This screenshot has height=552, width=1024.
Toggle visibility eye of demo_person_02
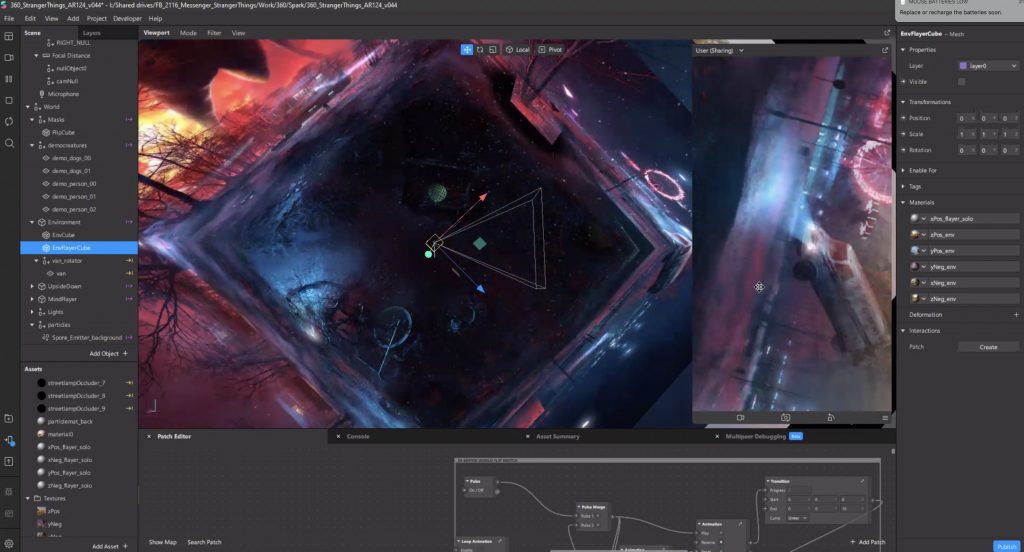pos(46,210)
